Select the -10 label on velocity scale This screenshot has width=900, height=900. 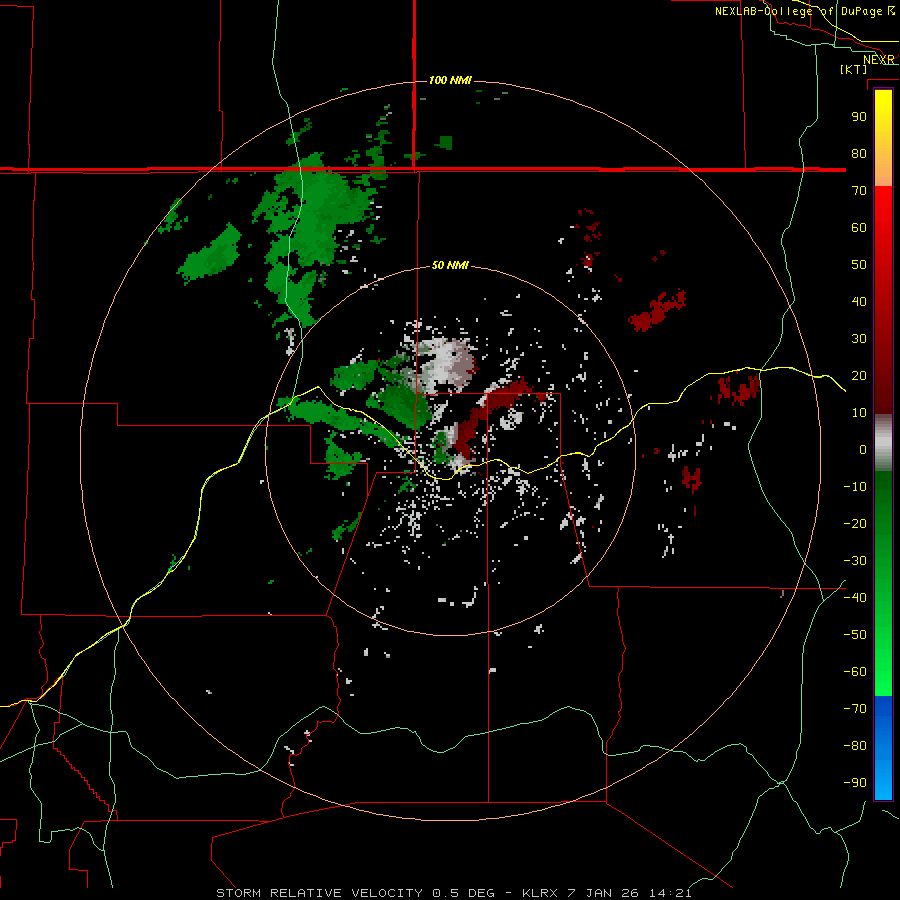855,487
